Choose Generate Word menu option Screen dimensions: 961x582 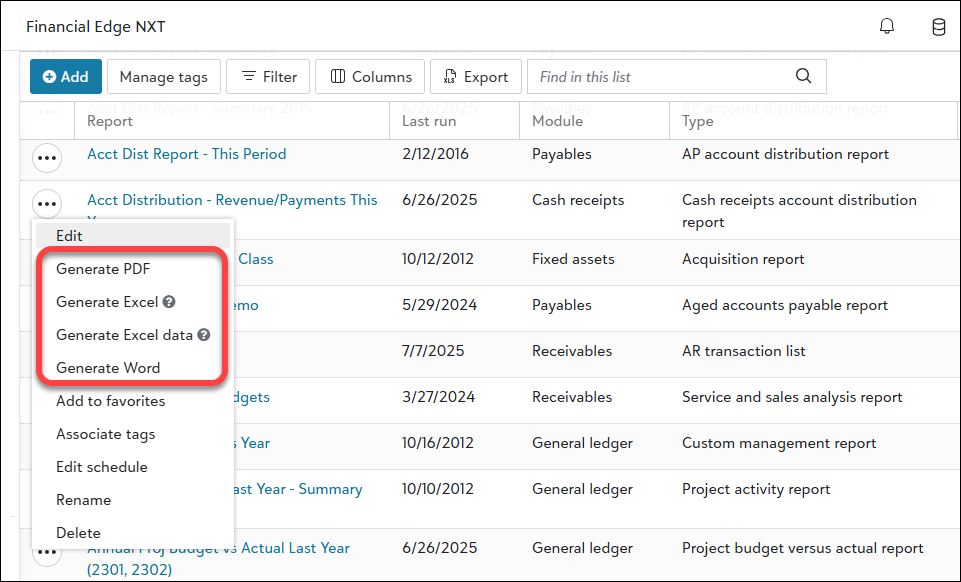pyautogui.click(x=108, y=368)
